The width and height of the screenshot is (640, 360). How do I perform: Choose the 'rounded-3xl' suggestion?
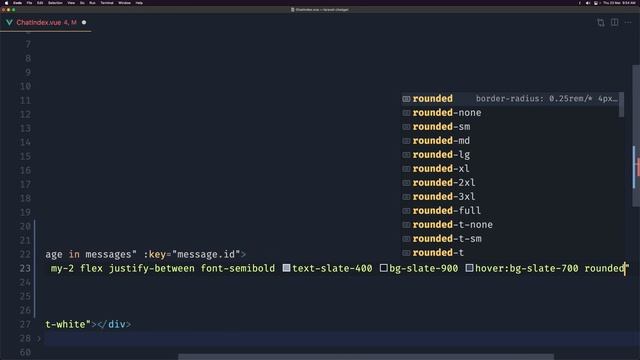click(x=511, y=196)
